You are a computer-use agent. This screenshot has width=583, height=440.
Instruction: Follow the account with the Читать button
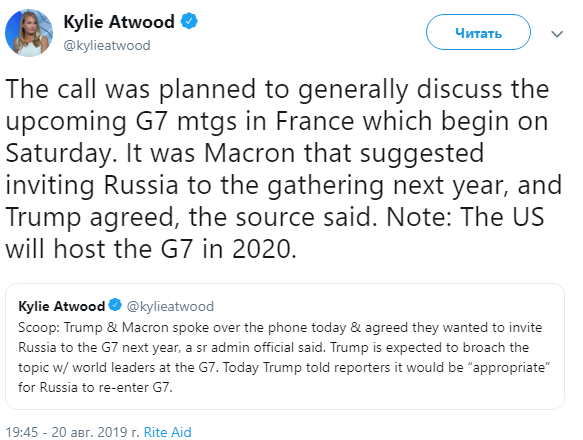478,32
